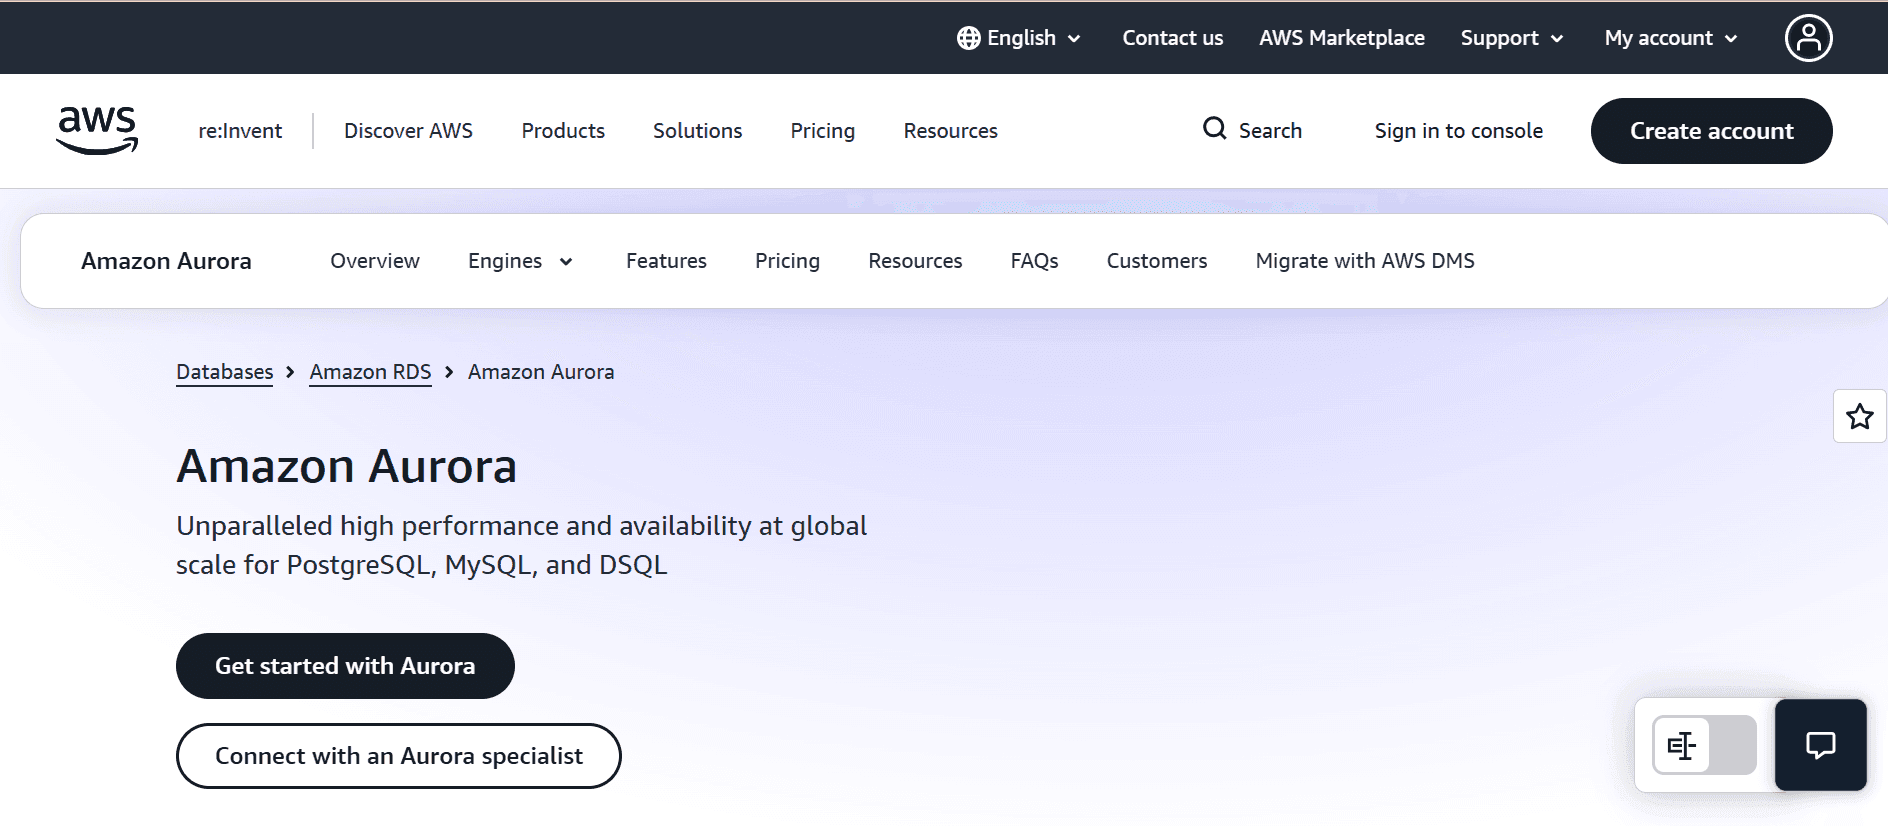Image resolution: width=1888 pixels, height=826 pixels.
Task: Open the top navigation Pricing menu
Action: (822, 131)
